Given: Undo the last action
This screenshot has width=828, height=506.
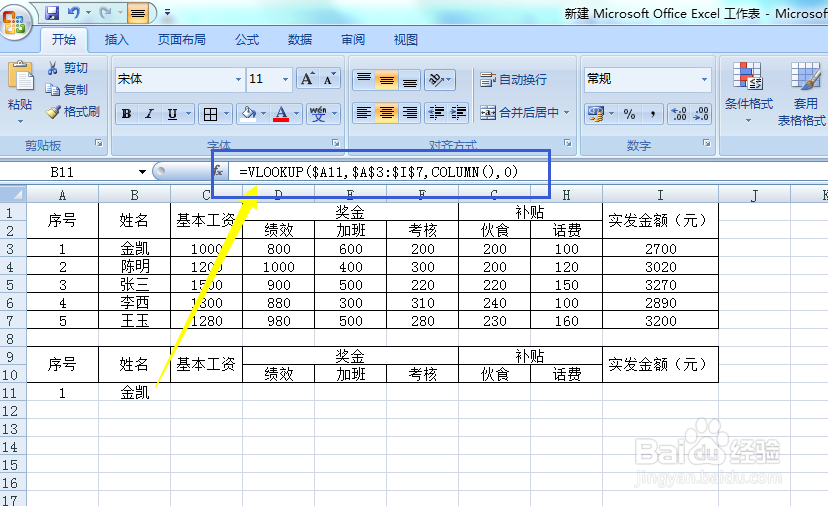Looking at the screenshot, I should (74, 13).
